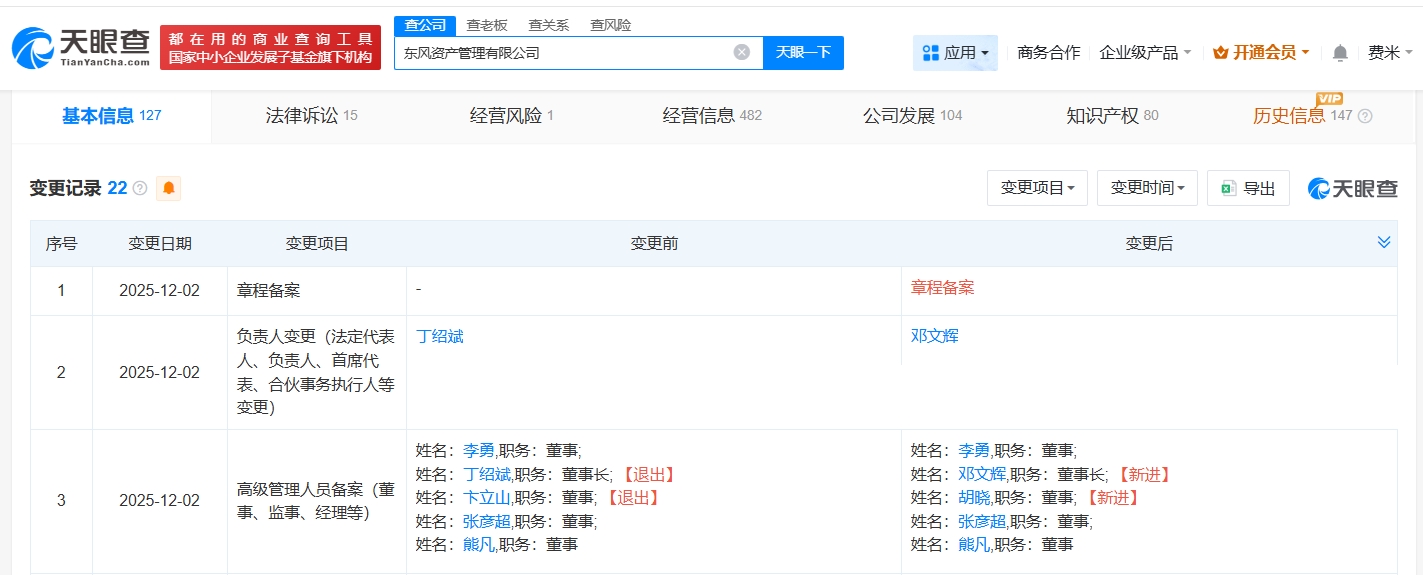The image size is (1423, 575).
Task: Click the help question mark beside 变更记录 22
Action: (140, 188)
